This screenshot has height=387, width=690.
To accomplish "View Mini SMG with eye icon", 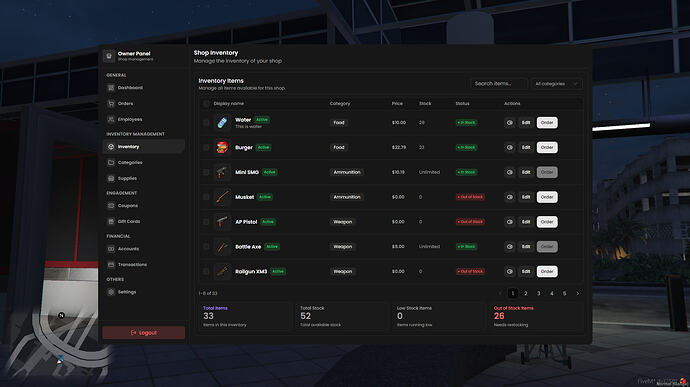I will pyautogui.click(x=510, y=172).
